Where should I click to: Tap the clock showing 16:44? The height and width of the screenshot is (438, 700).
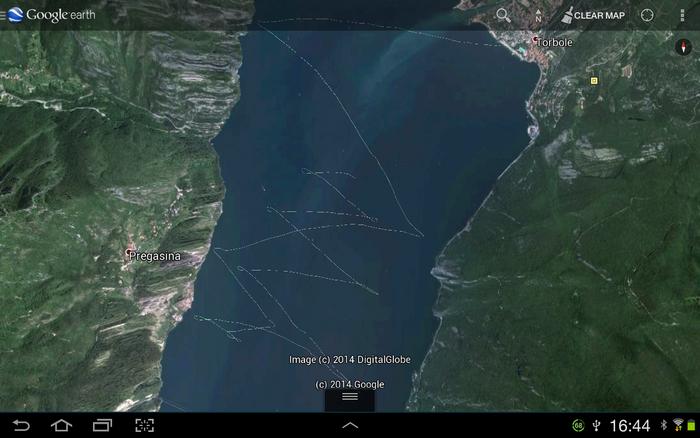(x=630, y=426)
